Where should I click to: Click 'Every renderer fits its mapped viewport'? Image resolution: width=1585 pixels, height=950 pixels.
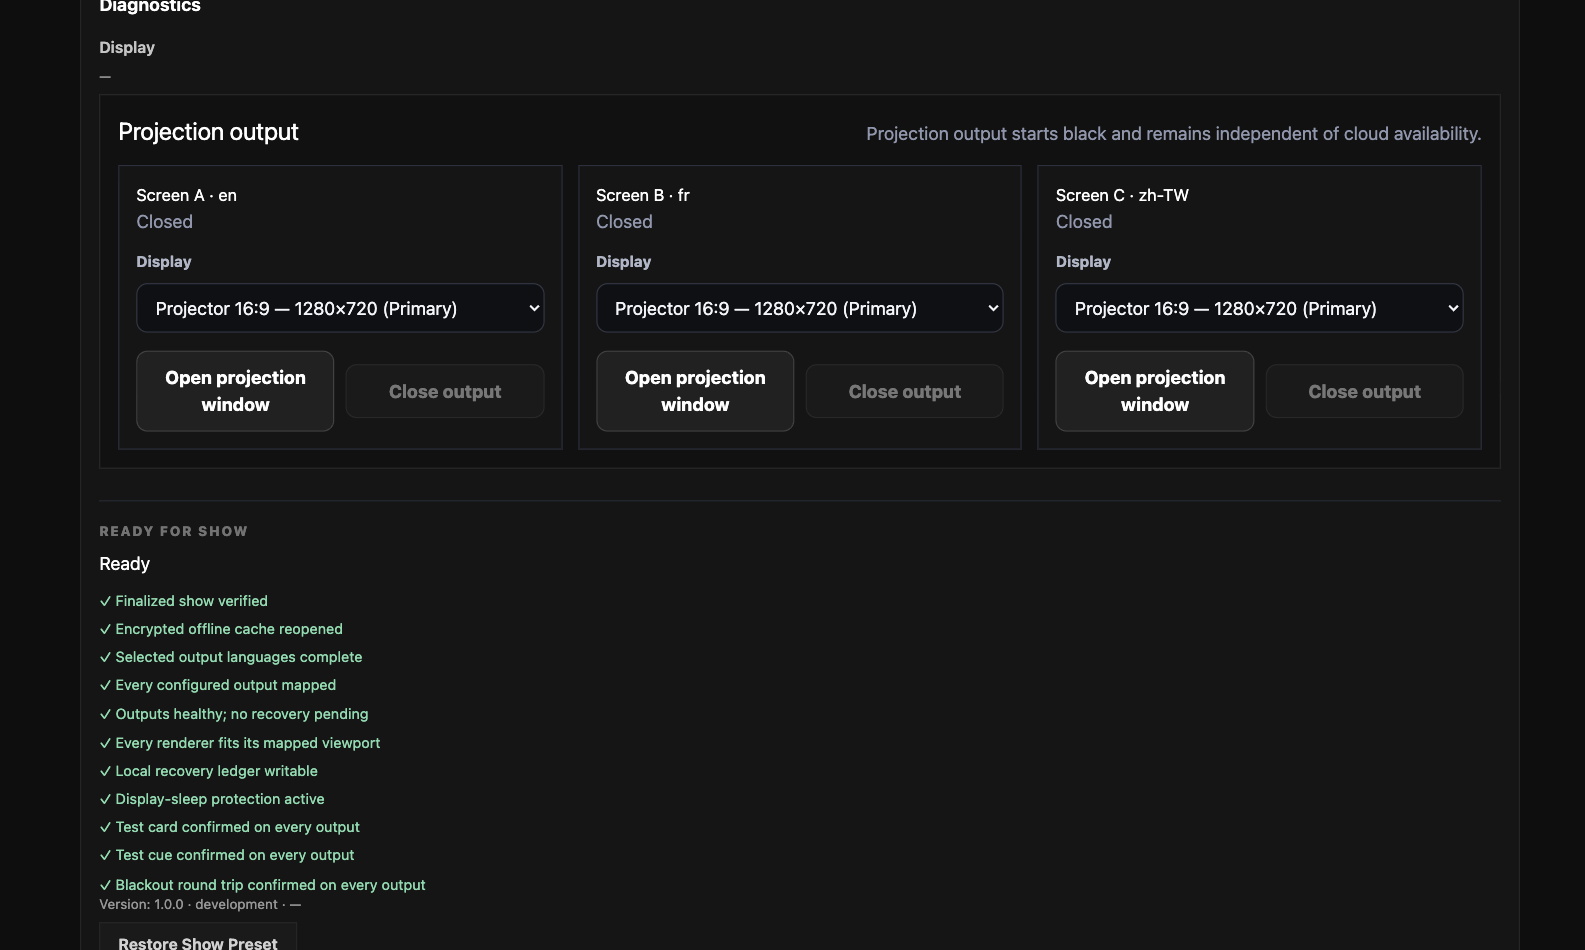pyautogui.click(x=240, y=743)
